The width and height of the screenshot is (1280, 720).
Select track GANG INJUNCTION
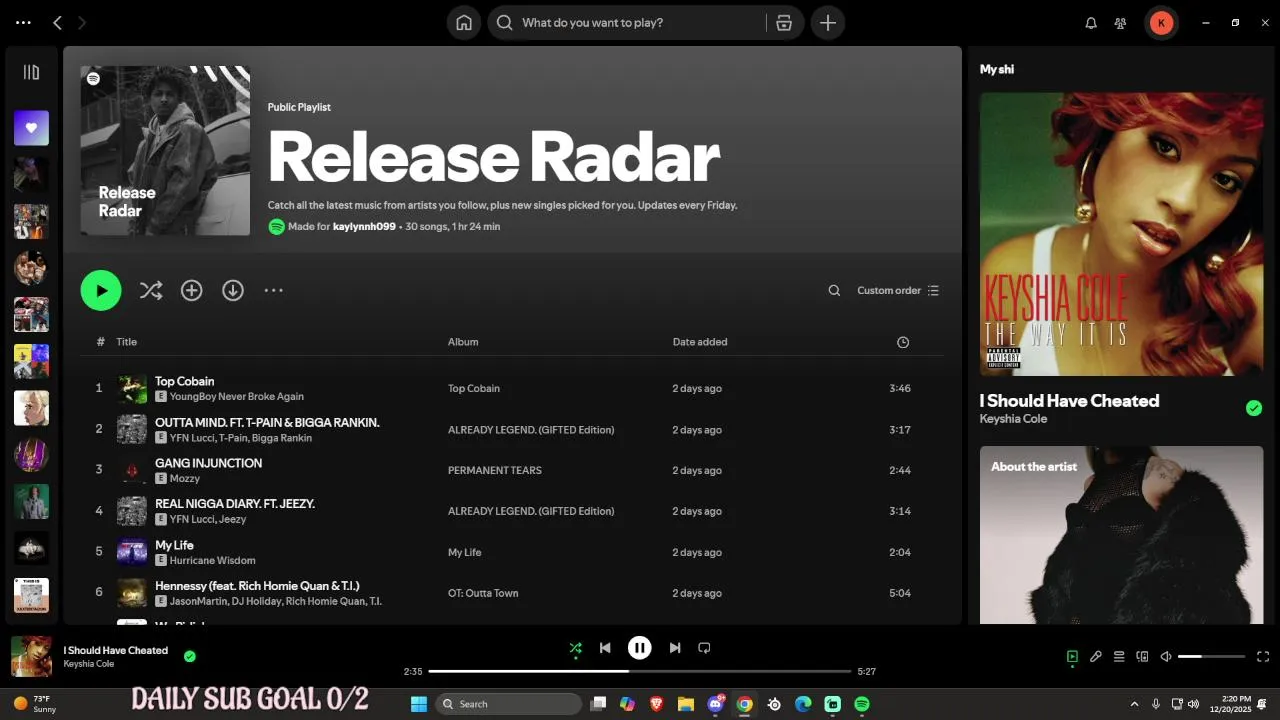[x=208, y=463]
